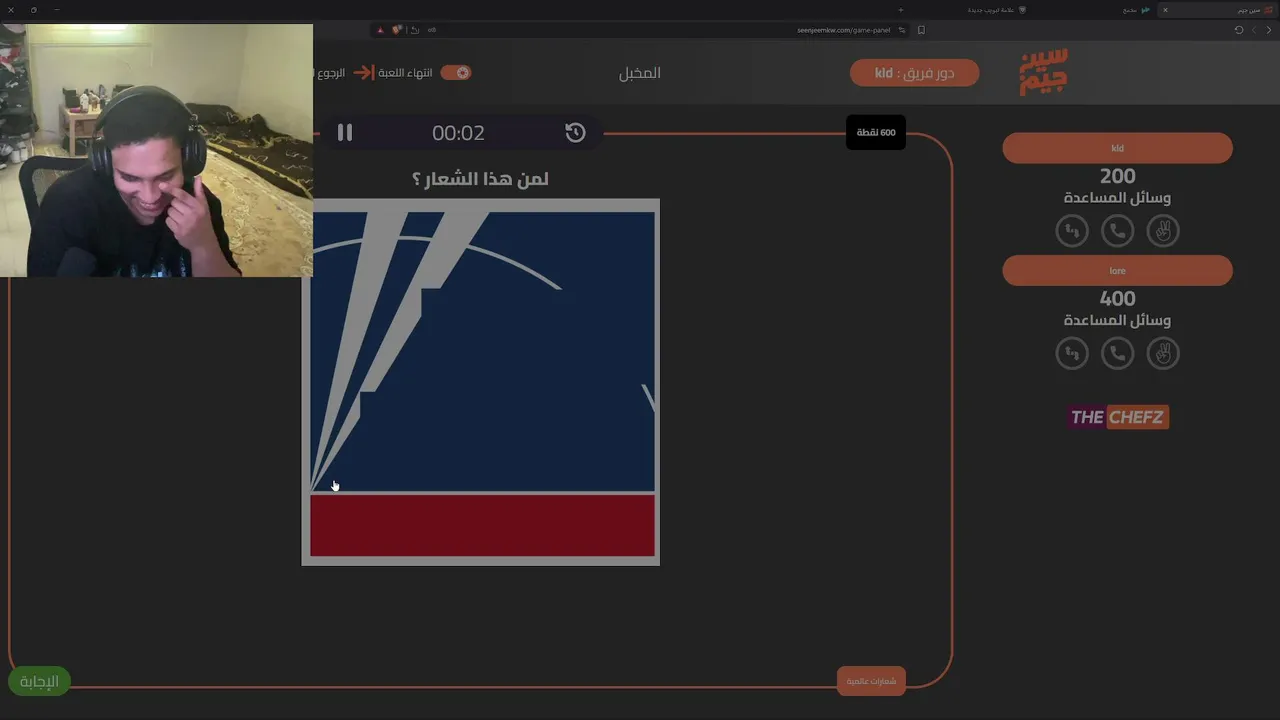The image size is (1280, 720).
Task: Click the question text لمن هذا الشعار ؟
Action: click(x=480, y=179)
